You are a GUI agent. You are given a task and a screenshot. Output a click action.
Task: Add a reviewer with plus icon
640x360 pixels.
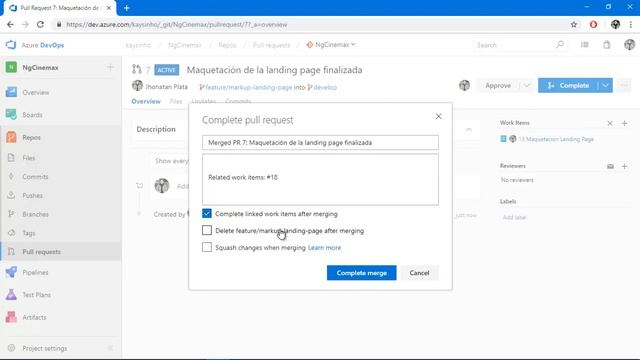click(624, 166)
